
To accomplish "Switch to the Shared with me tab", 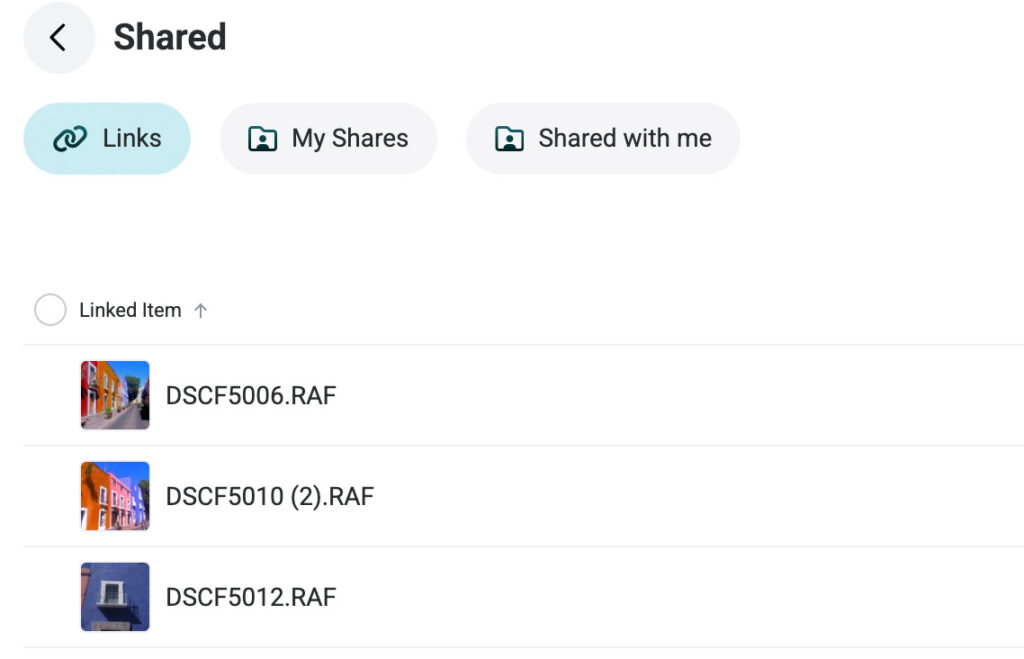I will pos(602,138).
